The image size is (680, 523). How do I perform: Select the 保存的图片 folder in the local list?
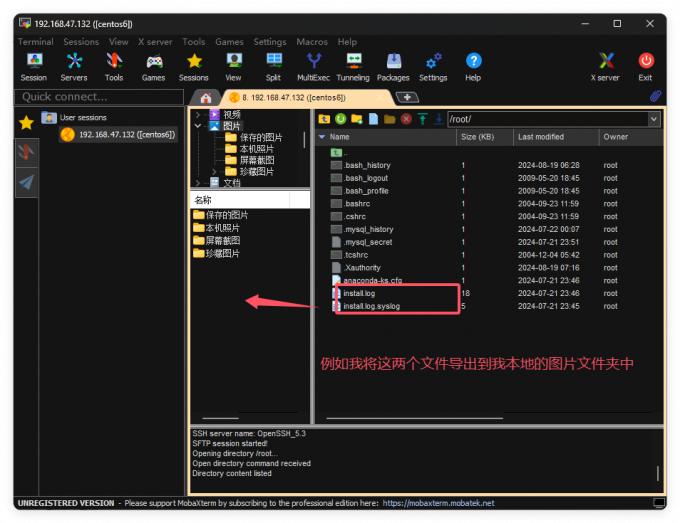tap(221, 215)
